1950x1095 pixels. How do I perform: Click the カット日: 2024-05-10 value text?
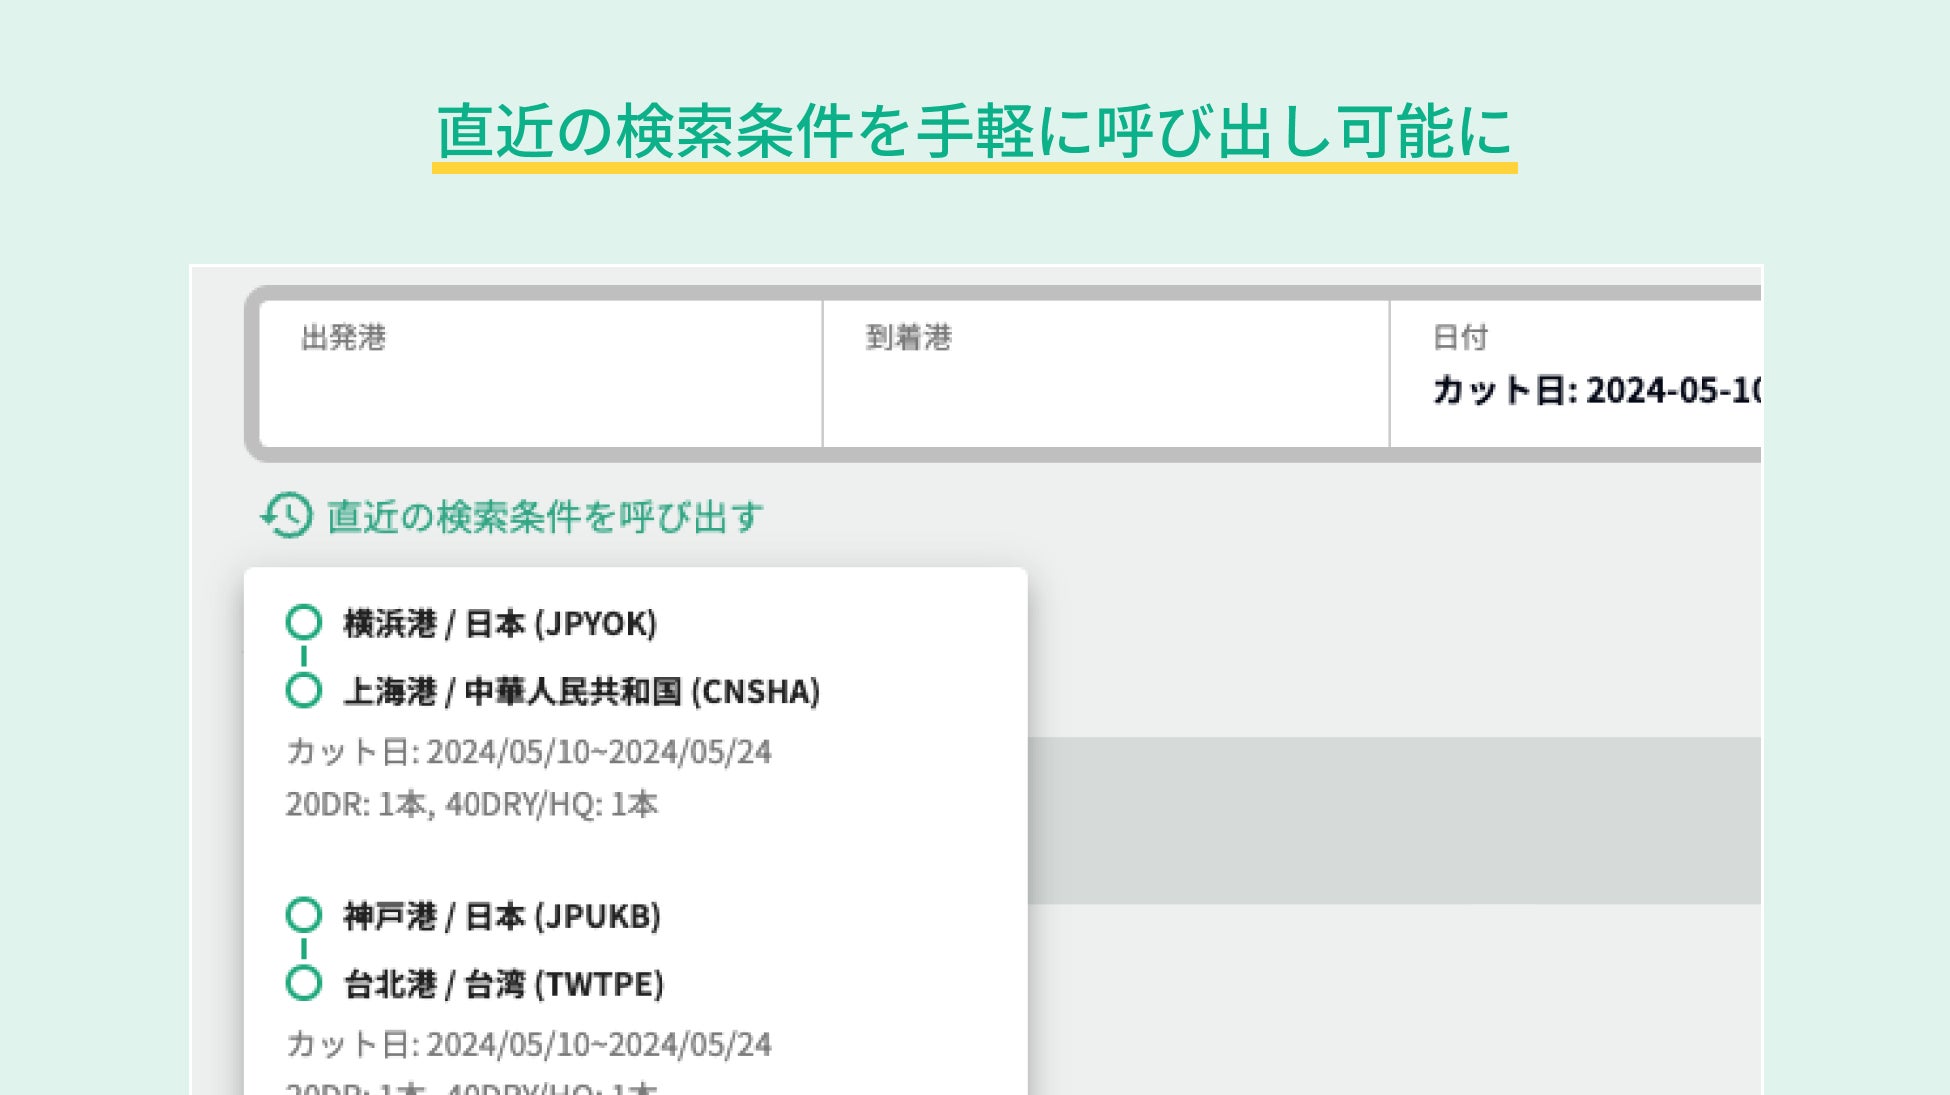pyautogui.click(x=1596, y=390)
